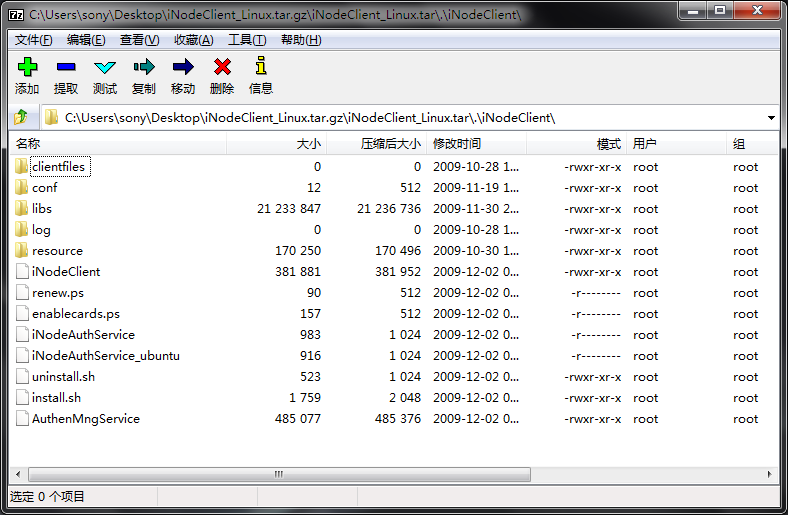Sort by 修改时间 column header
The width and height of the screenshot is (788, 515).
[x=476, y=144]
